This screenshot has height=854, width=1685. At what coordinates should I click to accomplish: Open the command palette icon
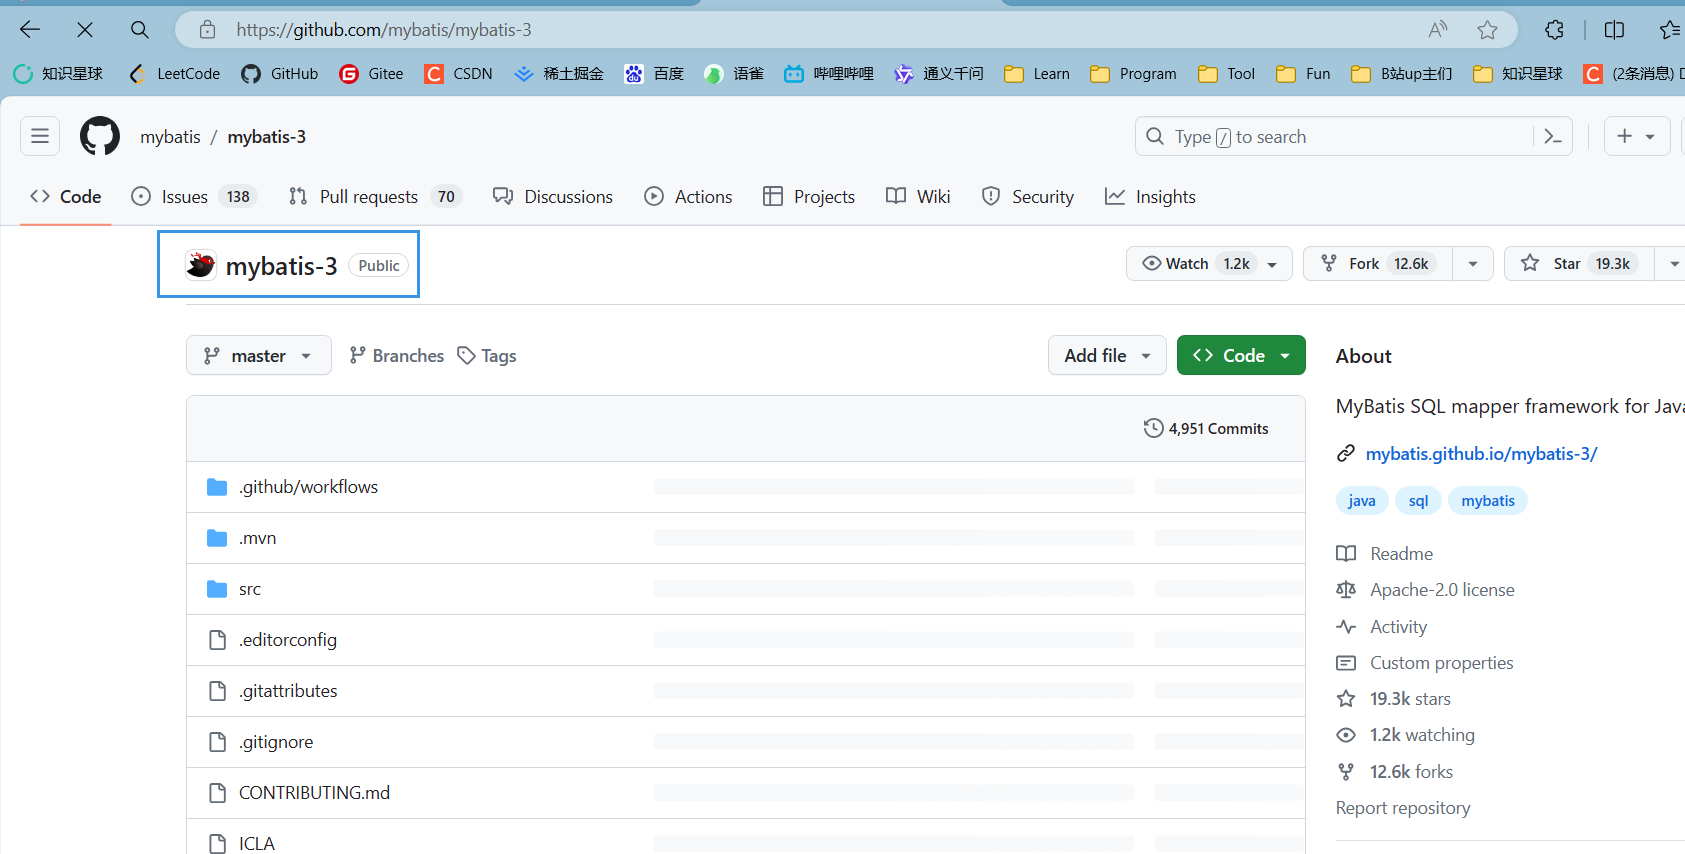(1553, 137)
